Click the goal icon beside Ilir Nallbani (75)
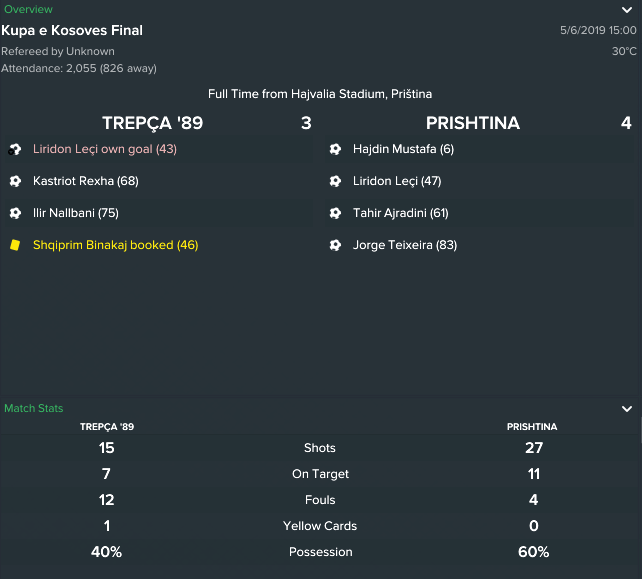 click(15, 213)
